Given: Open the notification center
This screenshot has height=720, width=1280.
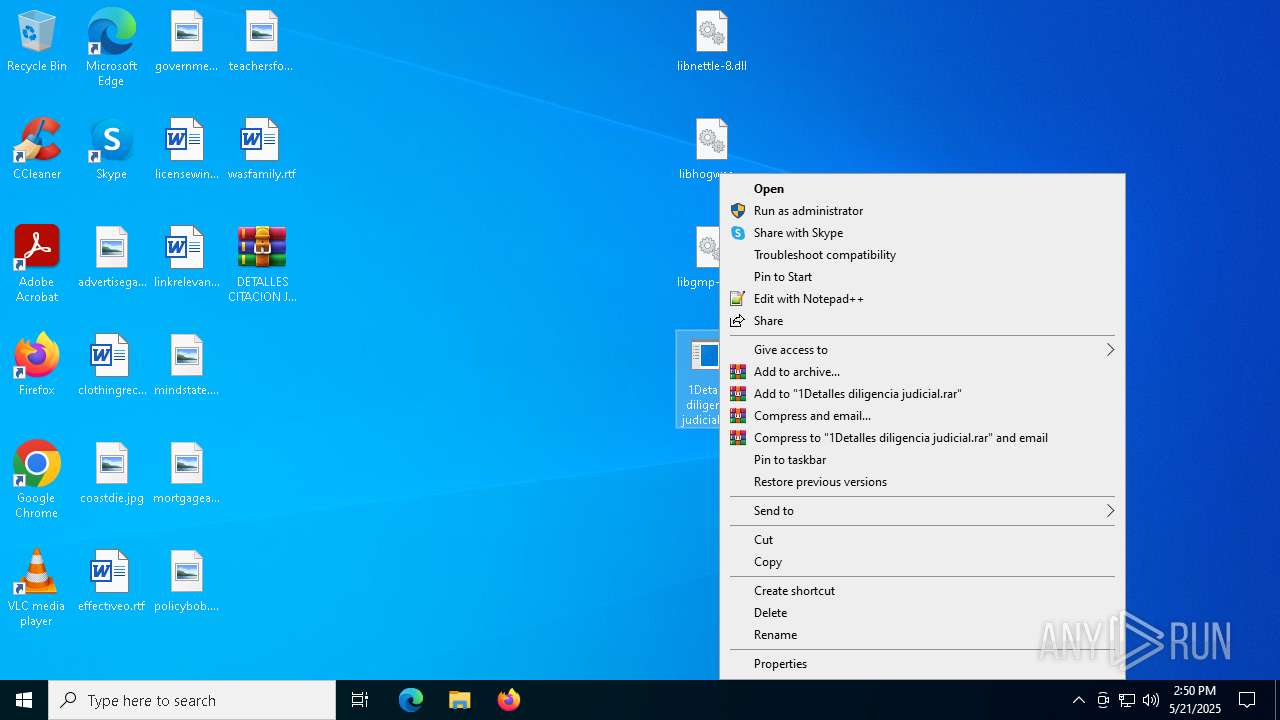Looking at the screenshot, I should (1247, 700).
